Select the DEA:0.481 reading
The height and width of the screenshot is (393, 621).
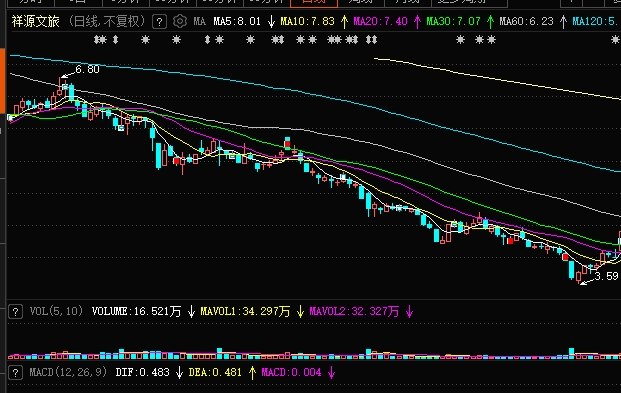(x=215, y=372)
